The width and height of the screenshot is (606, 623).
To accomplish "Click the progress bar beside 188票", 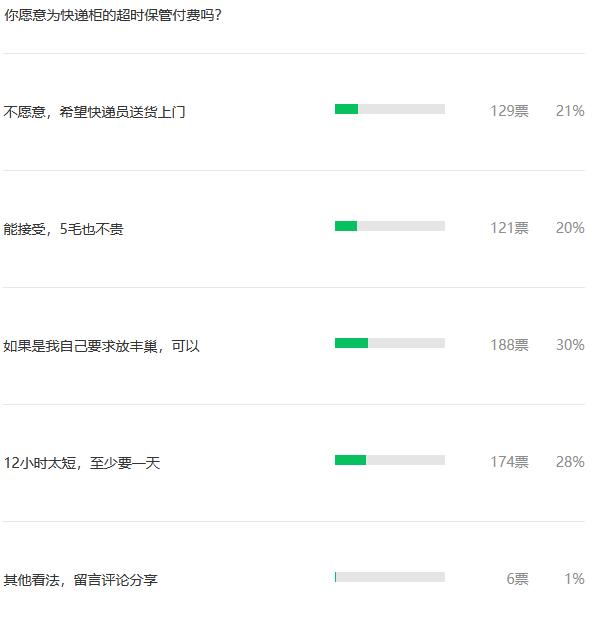I will 390,343.
